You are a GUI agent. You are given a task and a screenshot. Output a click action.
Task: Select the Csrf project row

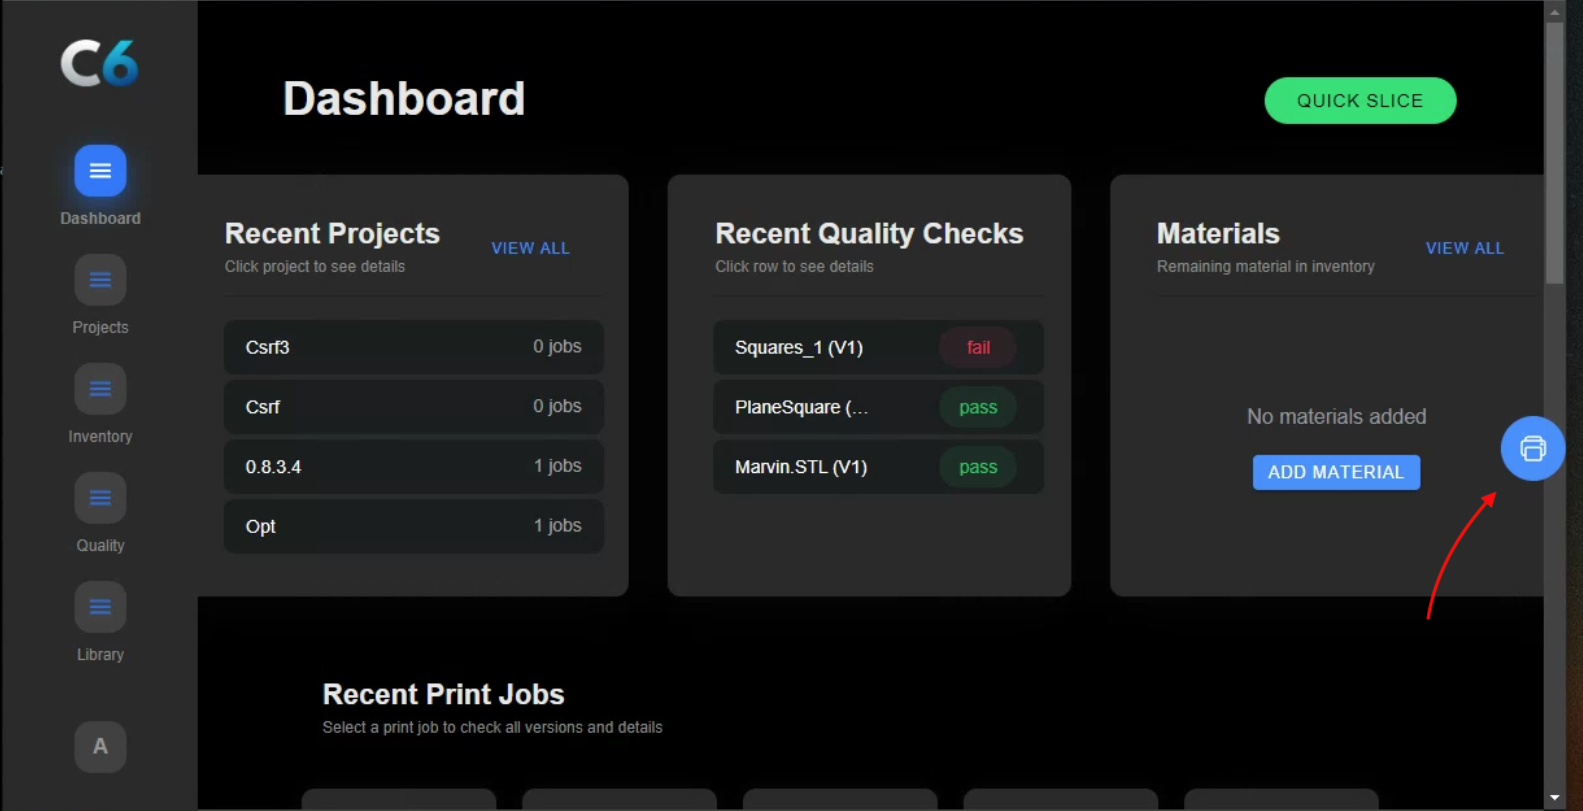[x=413, y=407]
